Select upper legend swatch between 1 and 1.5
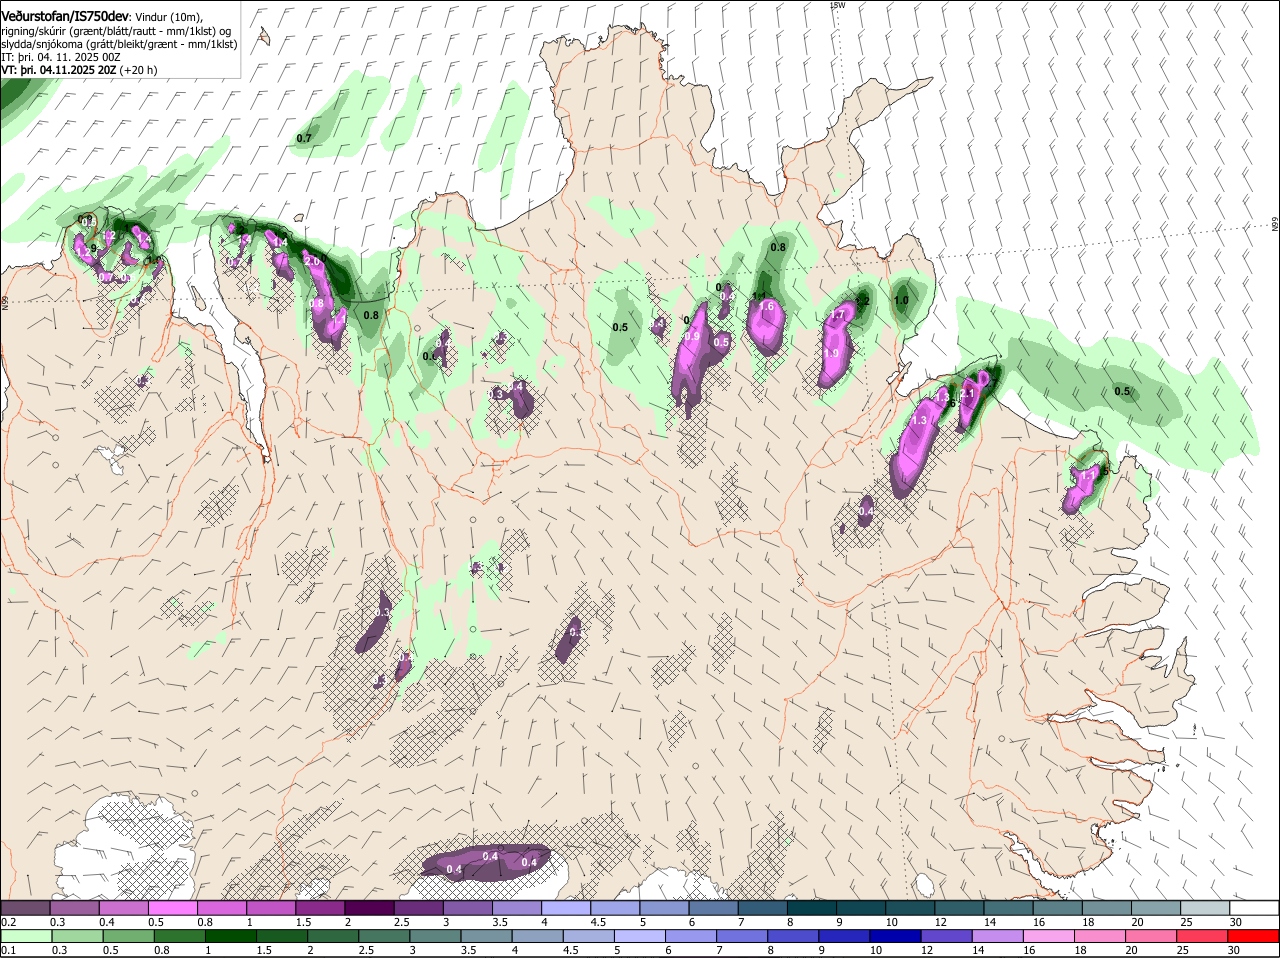Screen dimensions: 1280x958 [x=271, y=907]
